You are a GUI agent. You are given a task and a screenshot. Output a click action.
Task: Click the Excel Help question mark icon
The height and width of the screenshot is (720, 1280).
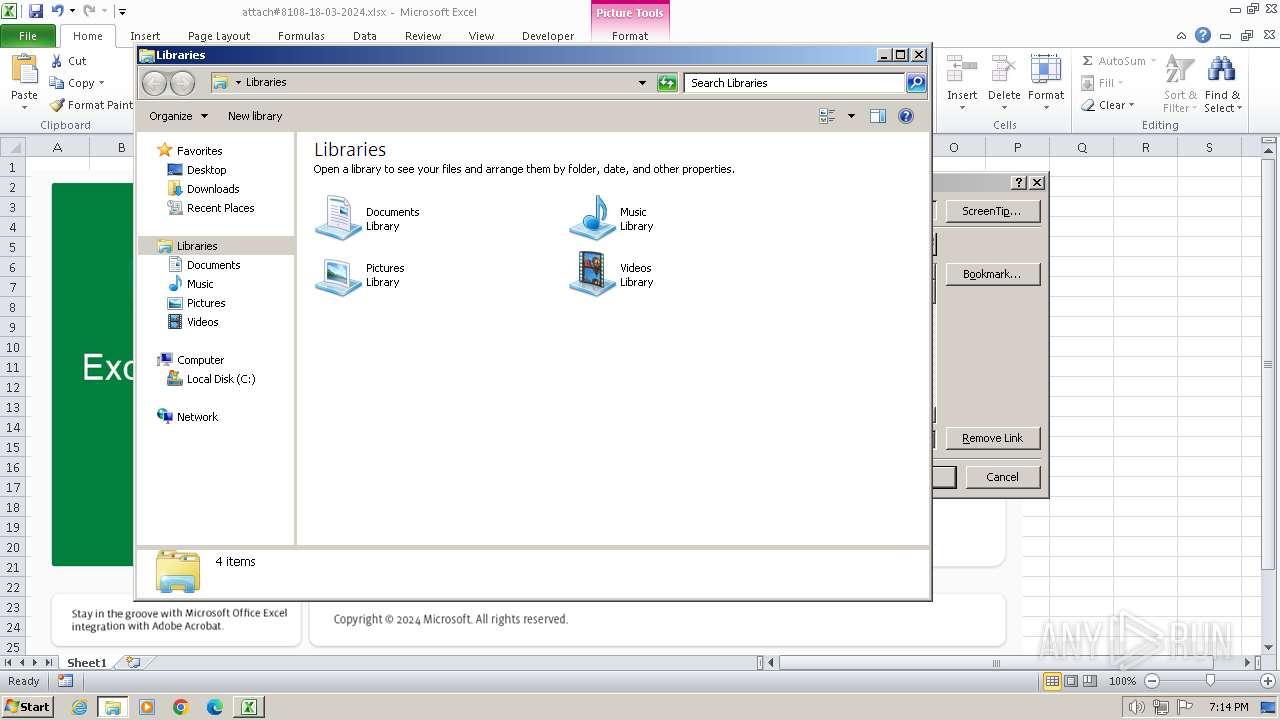[x=1203, y=35]
